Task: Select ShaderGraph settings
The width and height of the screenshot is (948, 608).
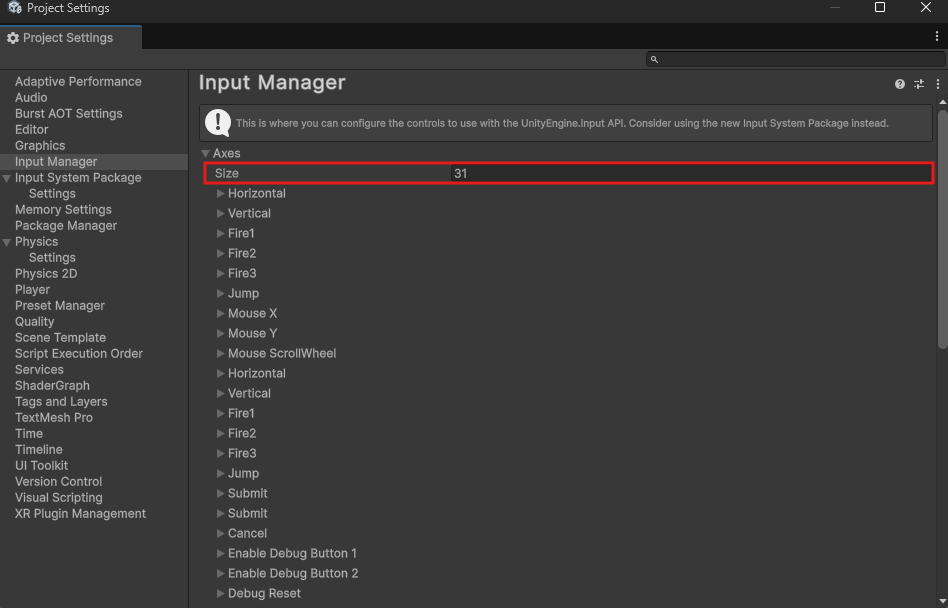Action: [52, 386]
